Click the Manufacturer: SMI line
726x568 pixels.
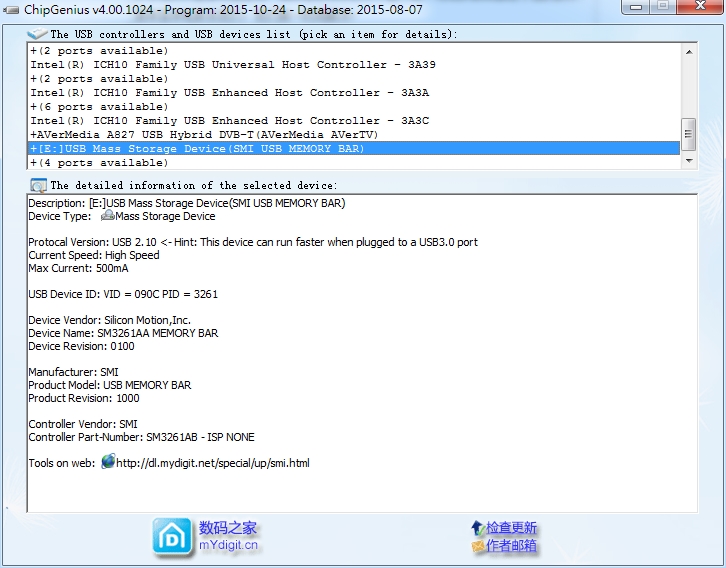click(73, 372)
